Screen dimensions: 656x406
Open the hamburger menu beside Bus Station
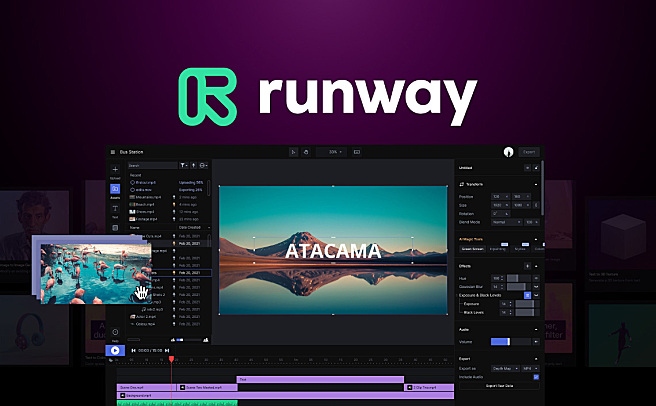113,152
